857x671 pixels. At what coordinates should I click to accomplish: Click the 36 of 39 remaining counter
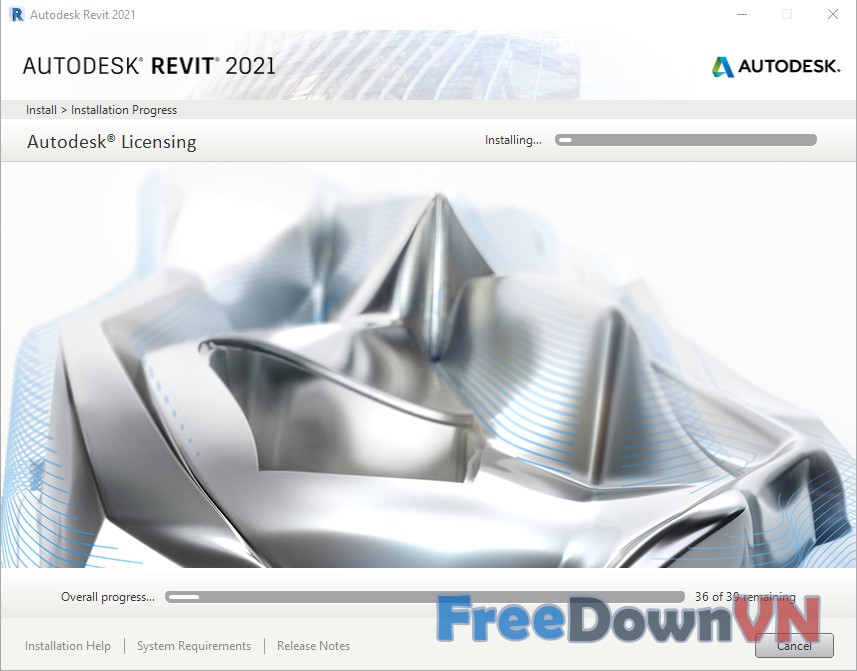pos(745,597)
